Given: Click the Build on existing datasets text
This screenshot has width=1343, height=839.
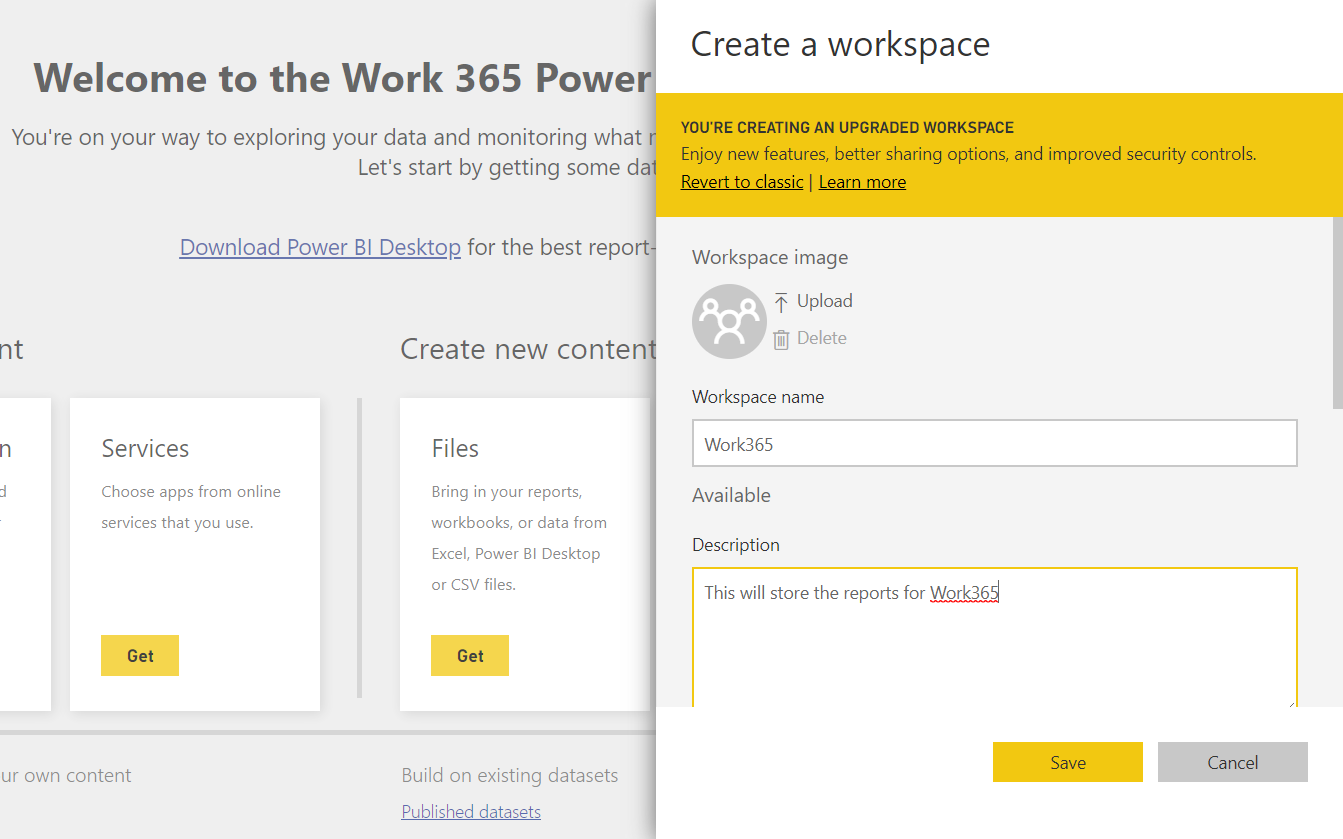Looking at the screenshot, I should click(x=510, y=775).
